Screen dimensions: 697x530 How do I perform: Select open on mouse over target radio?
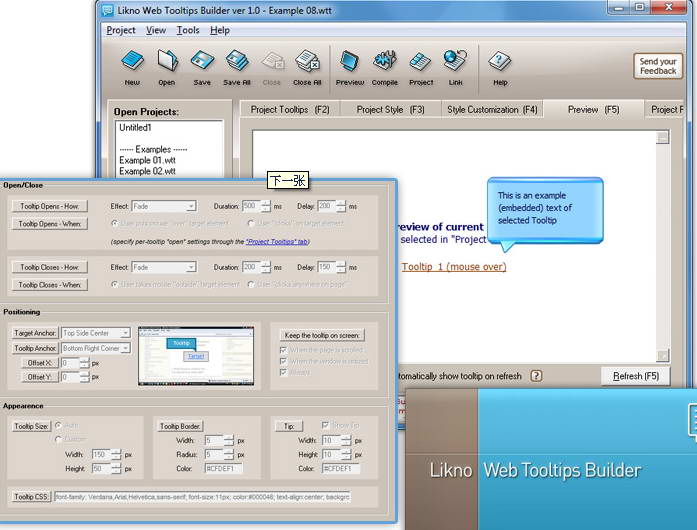(x=115, y=223)
